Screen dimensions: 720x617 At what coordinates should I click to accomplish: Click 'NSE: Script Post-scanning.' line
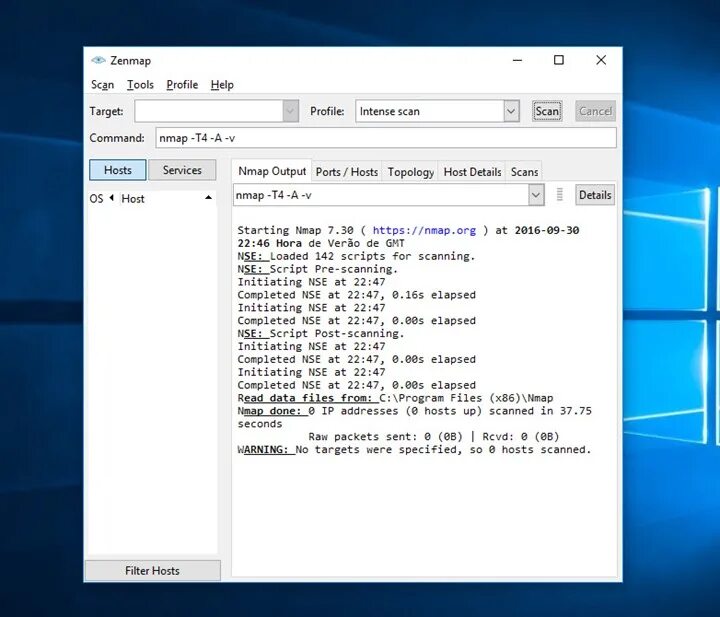pyautogui.click(x=321, y=334)
